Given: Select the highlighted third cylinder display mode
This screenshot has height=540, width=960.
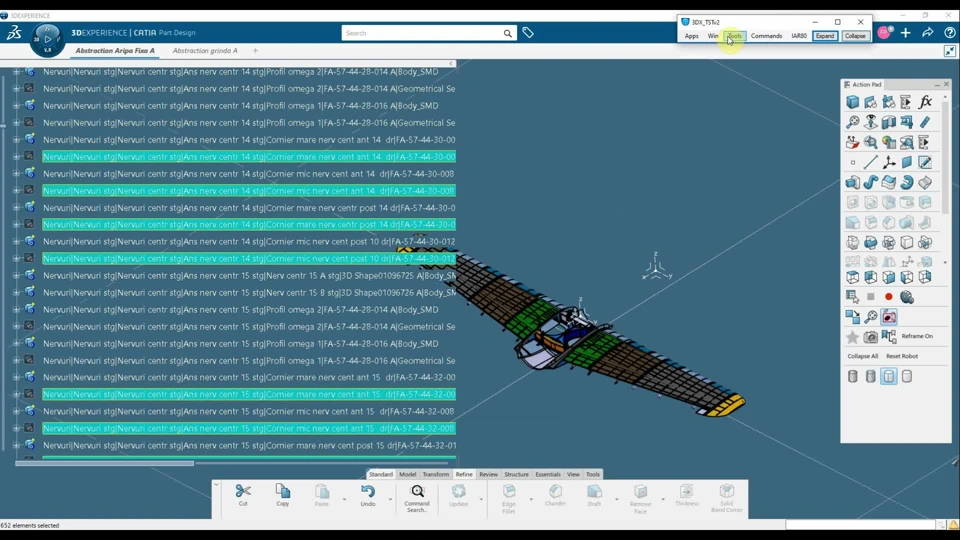Looking at the screenshot, I should (889, 376).
